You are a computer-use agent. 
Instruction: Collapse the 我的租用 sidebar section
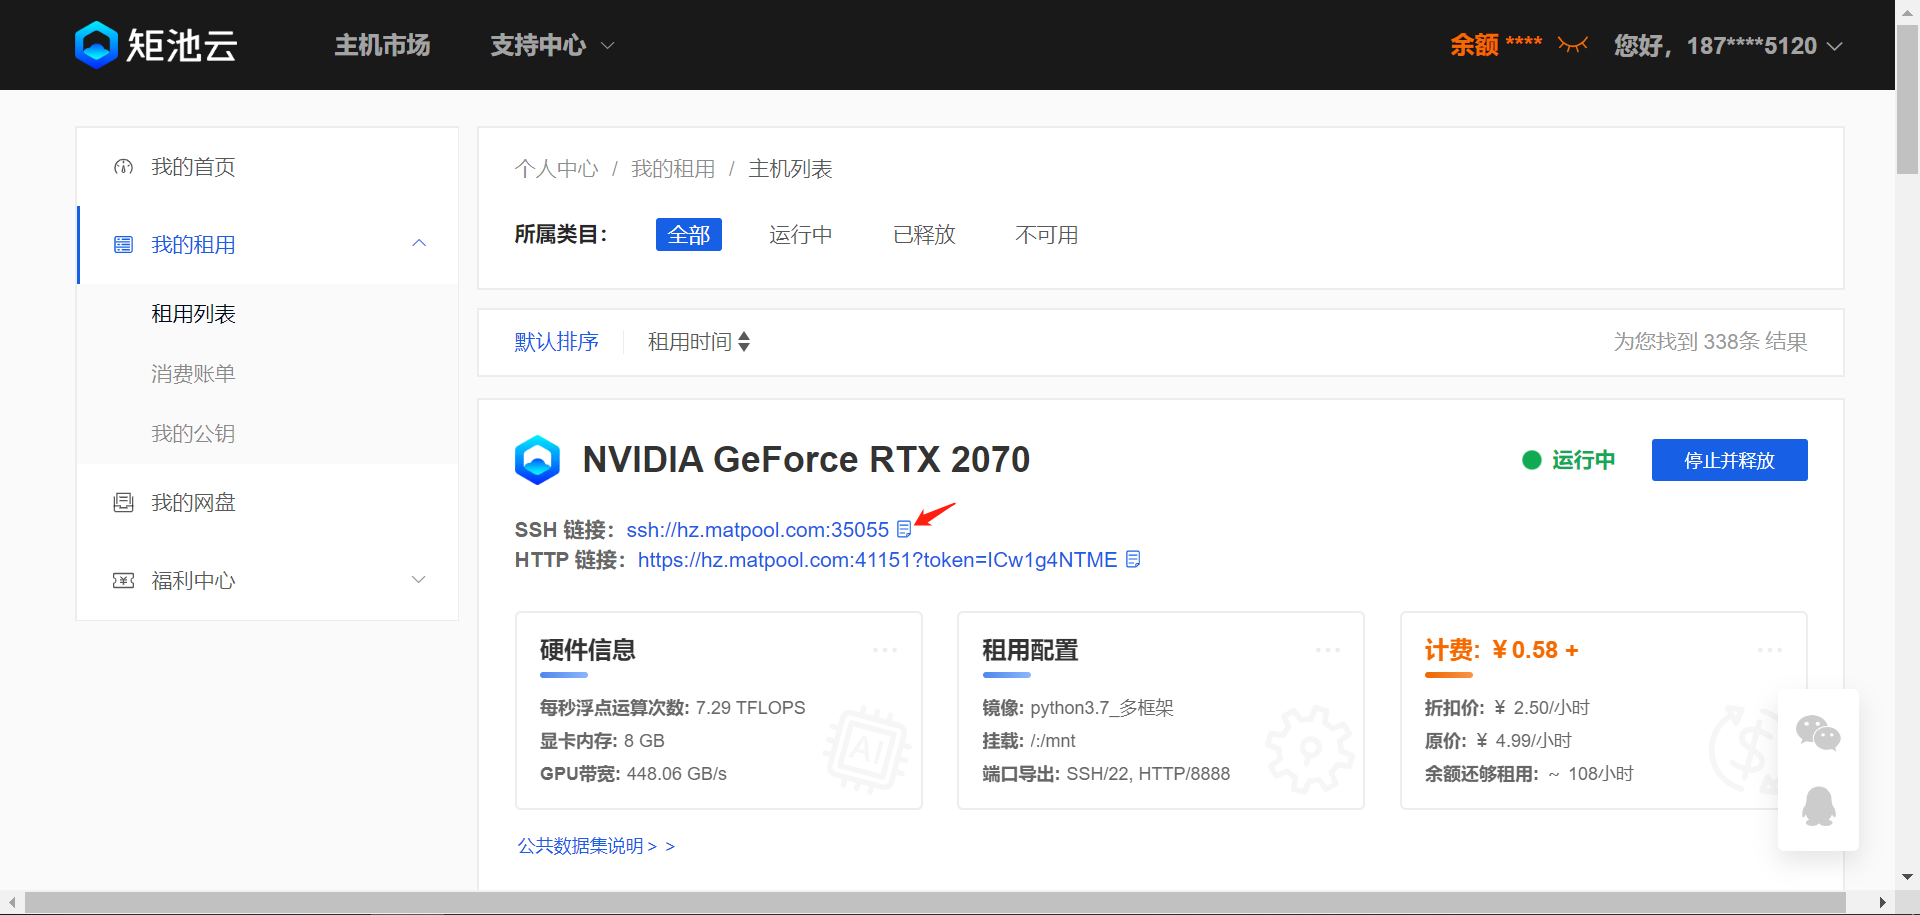pyautogui.click(x=419, y=243)
